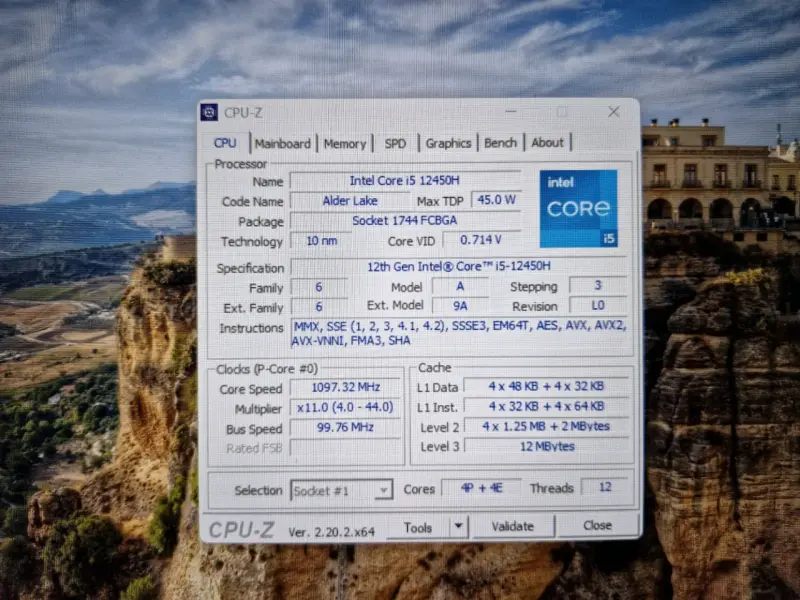Image resolution: width=800 pixels, height=600 pixels.
Task: Click the Intel Core i5 logo badge
Action: coord(578,209)
